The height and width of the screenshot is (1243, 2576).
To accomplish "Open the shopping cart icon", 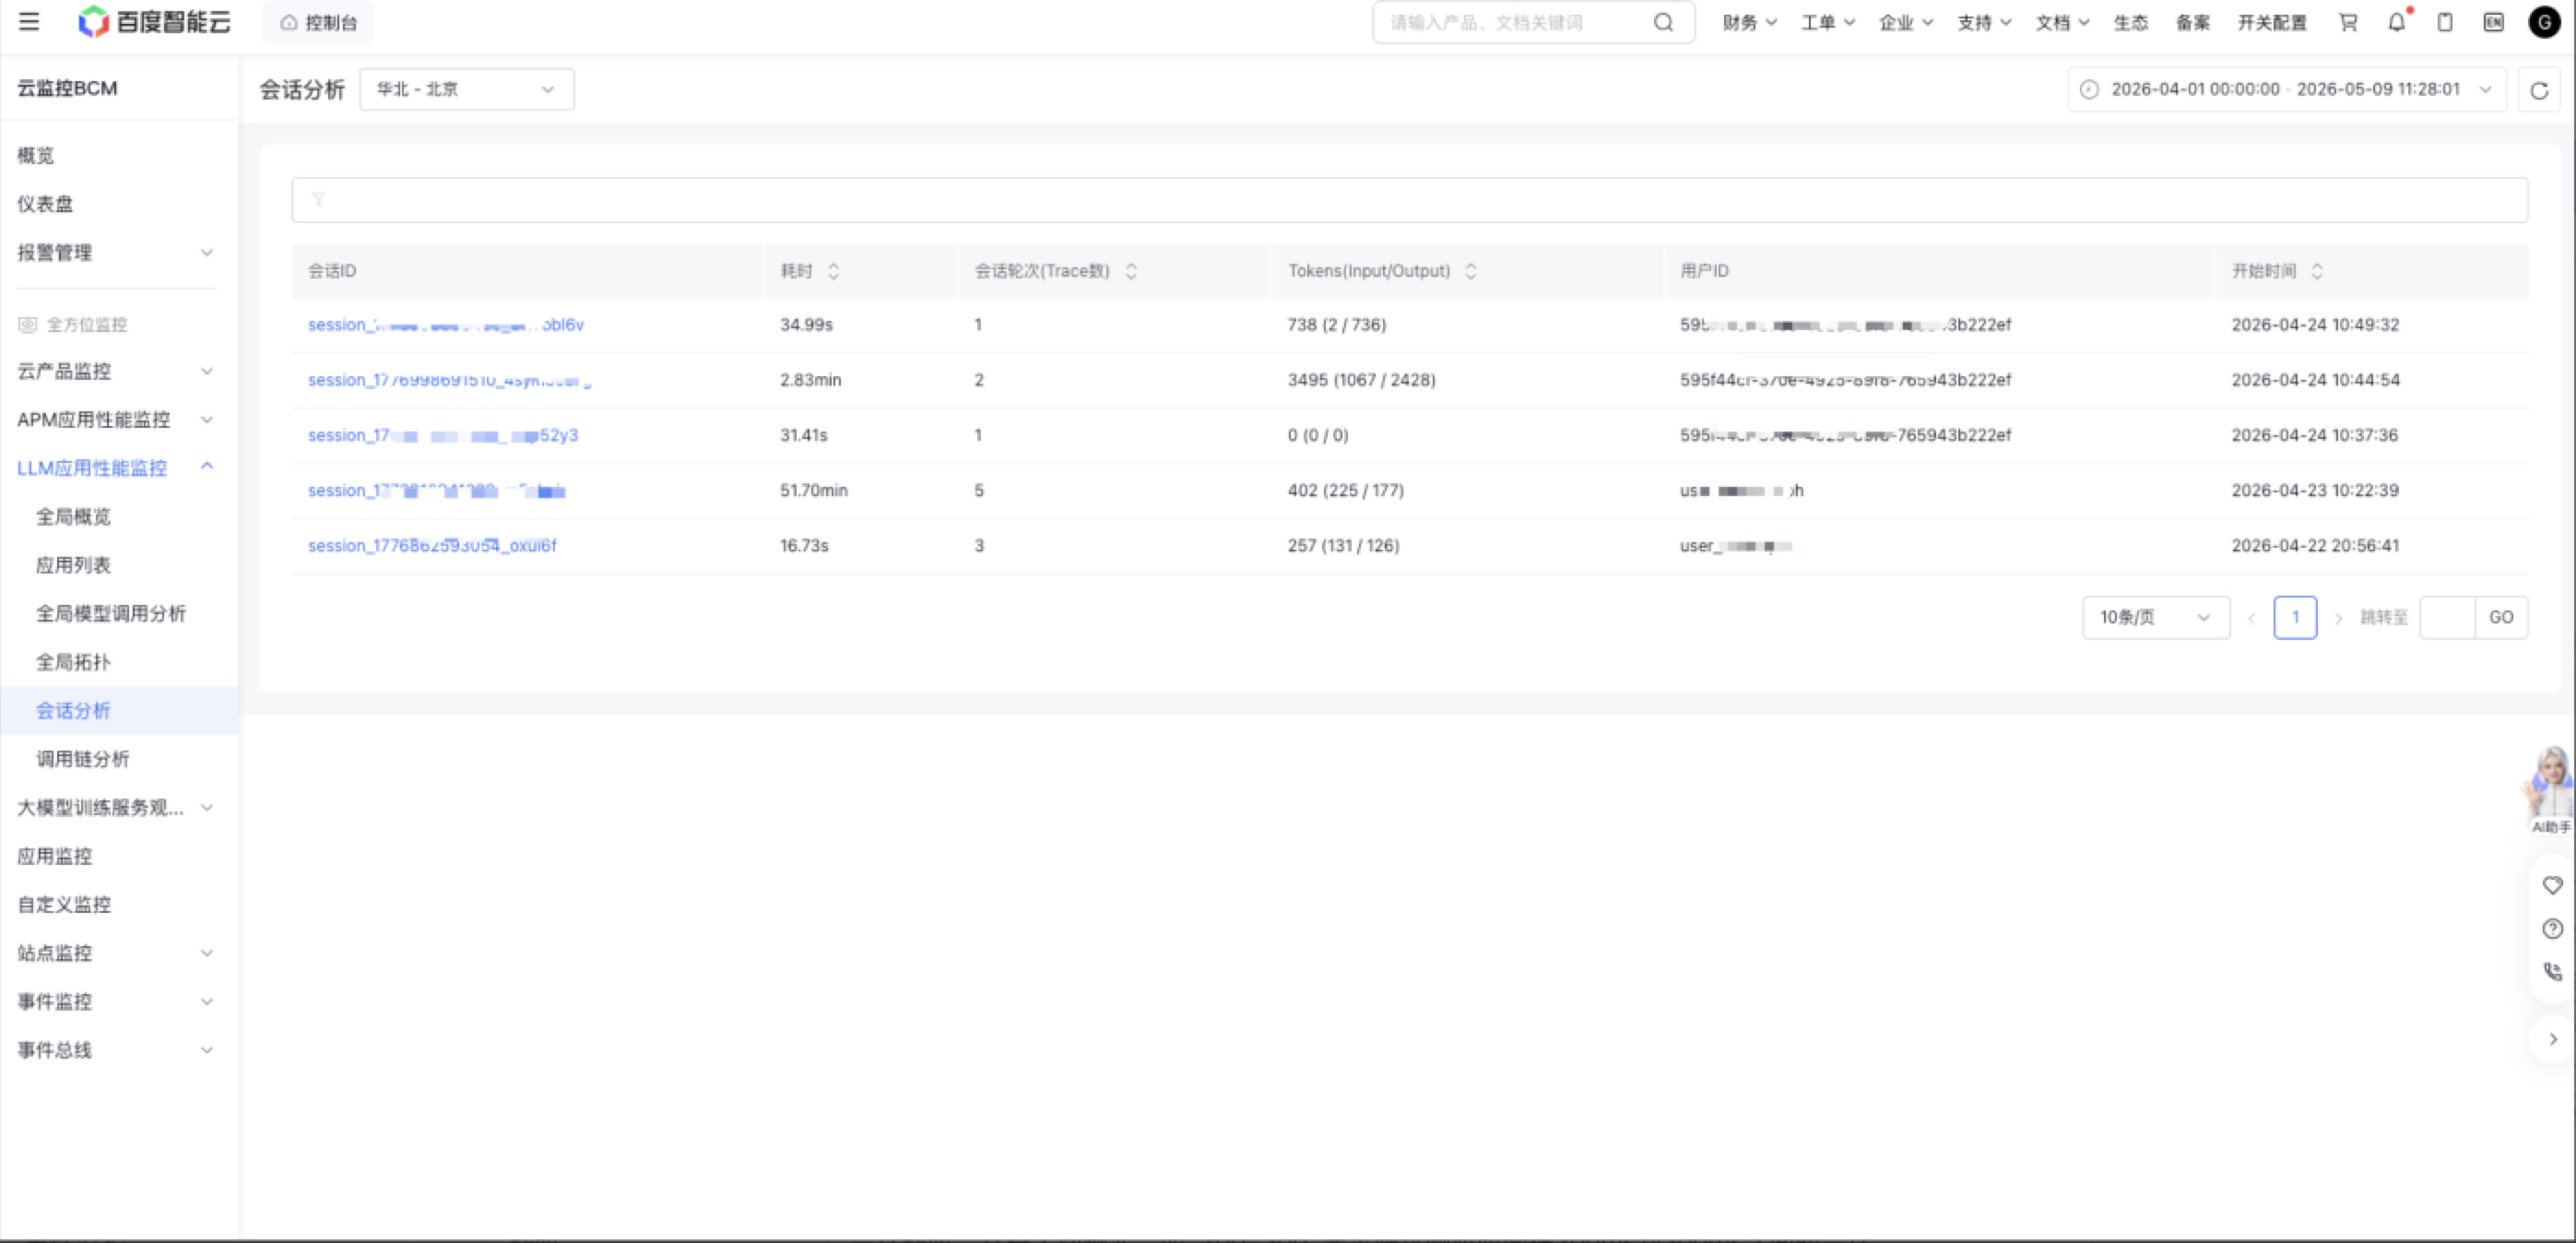I will pyautogui.click(x=2348, y=22).
